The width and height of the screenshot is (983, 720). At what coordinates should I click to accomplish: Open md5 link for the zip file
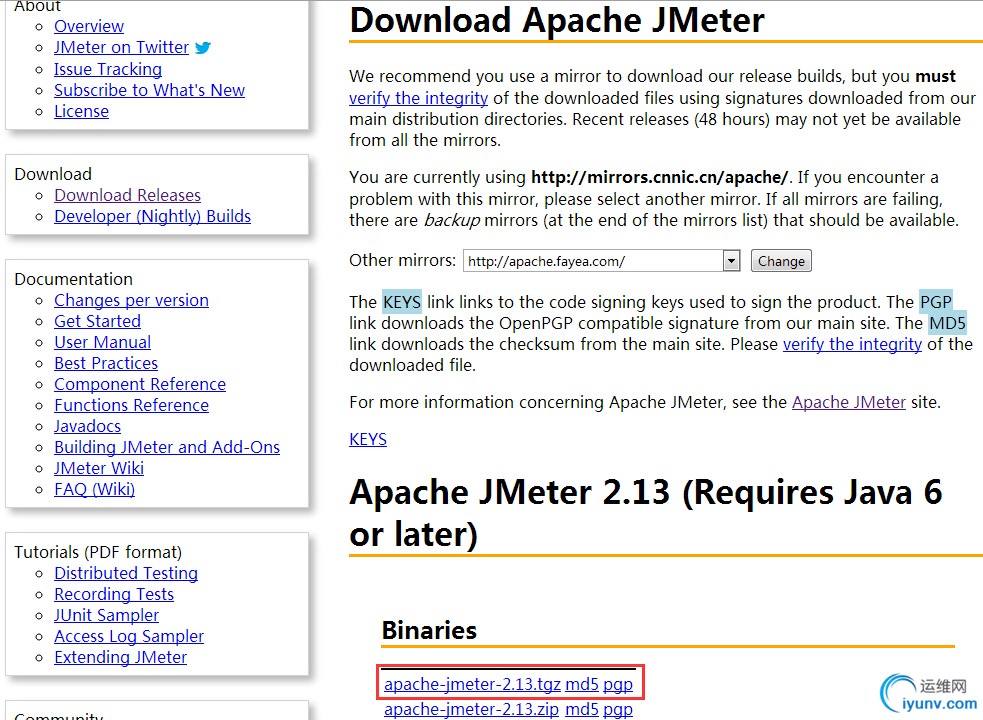582,709
